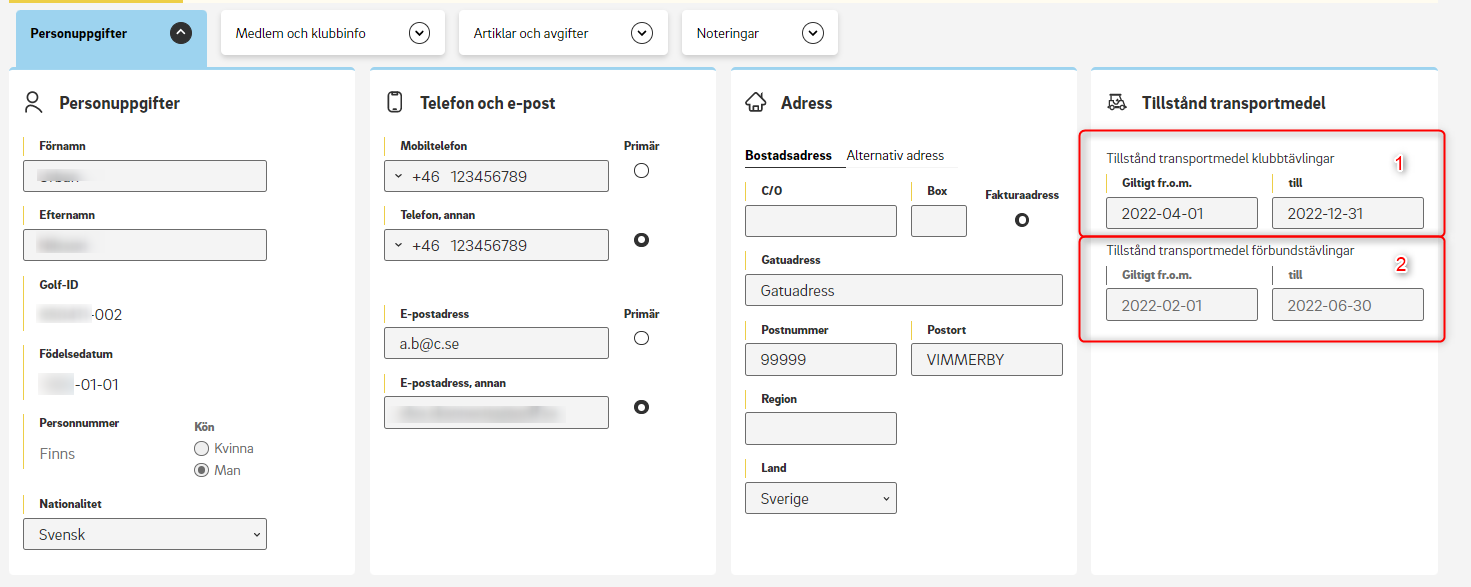Click the Födelsedatum value ending -01-01

pos(79,384)
